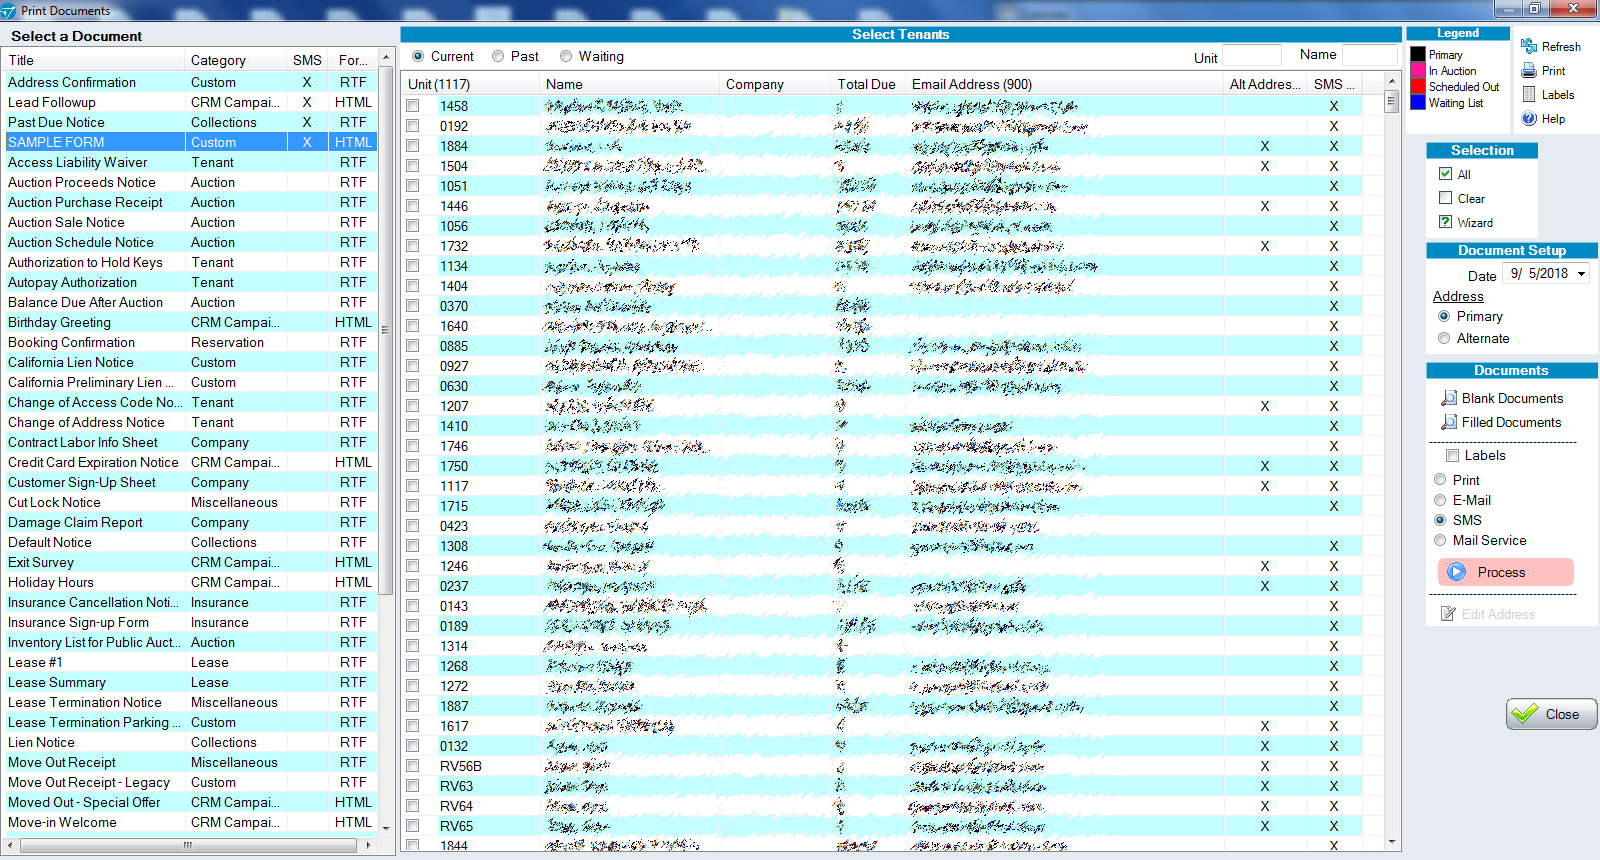Image resolution: width=1600 pixels, height=860 pixels.
Task: Select the E-Mail delivery radio button
Action: click(x=1440, y=500)
